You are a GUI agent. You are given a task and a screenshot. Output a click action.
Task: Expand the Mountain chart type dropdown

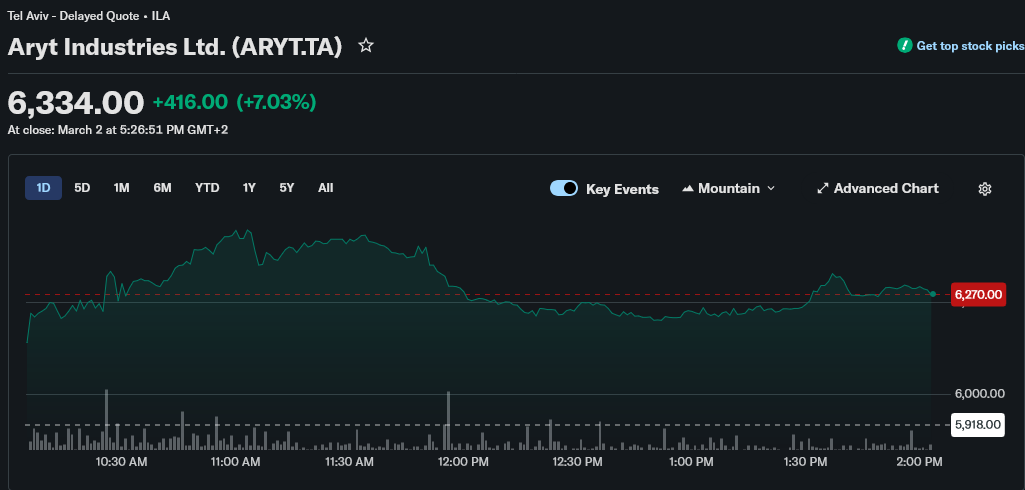click(x=771, y=189)
